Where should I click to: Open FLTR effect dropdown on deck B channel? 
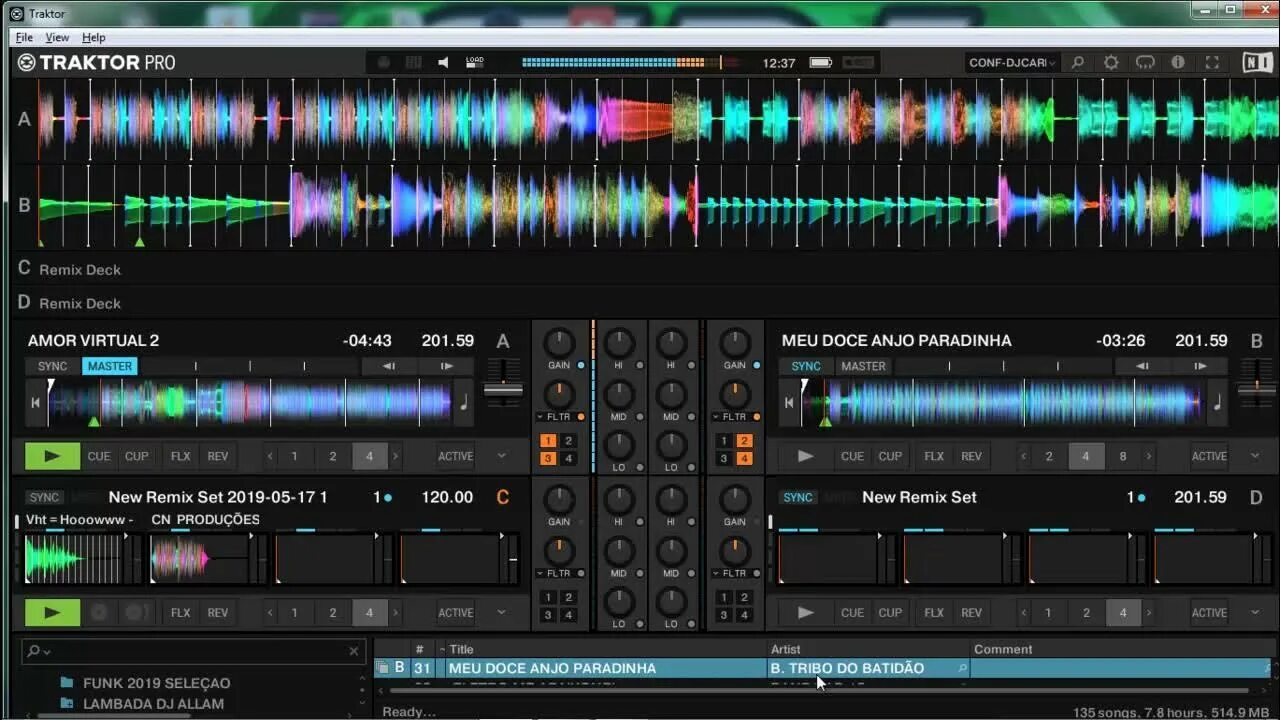(x=717, y=417)
